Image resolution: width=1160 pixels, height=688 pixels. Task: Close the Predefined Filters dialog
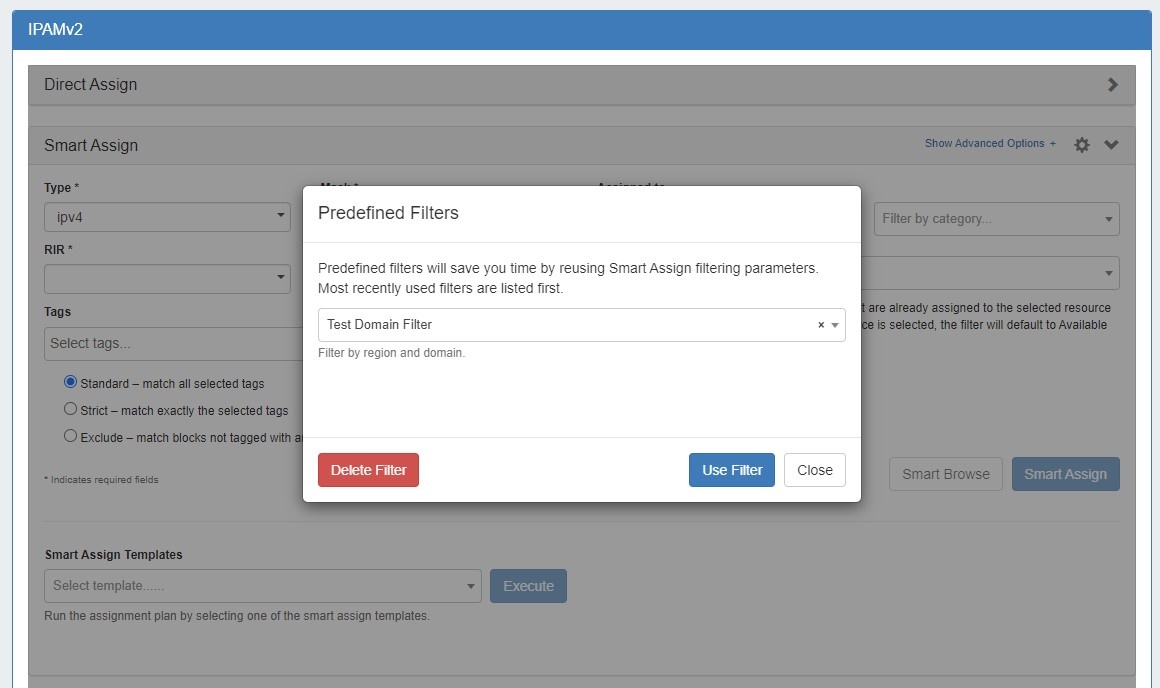pos(814,470)
